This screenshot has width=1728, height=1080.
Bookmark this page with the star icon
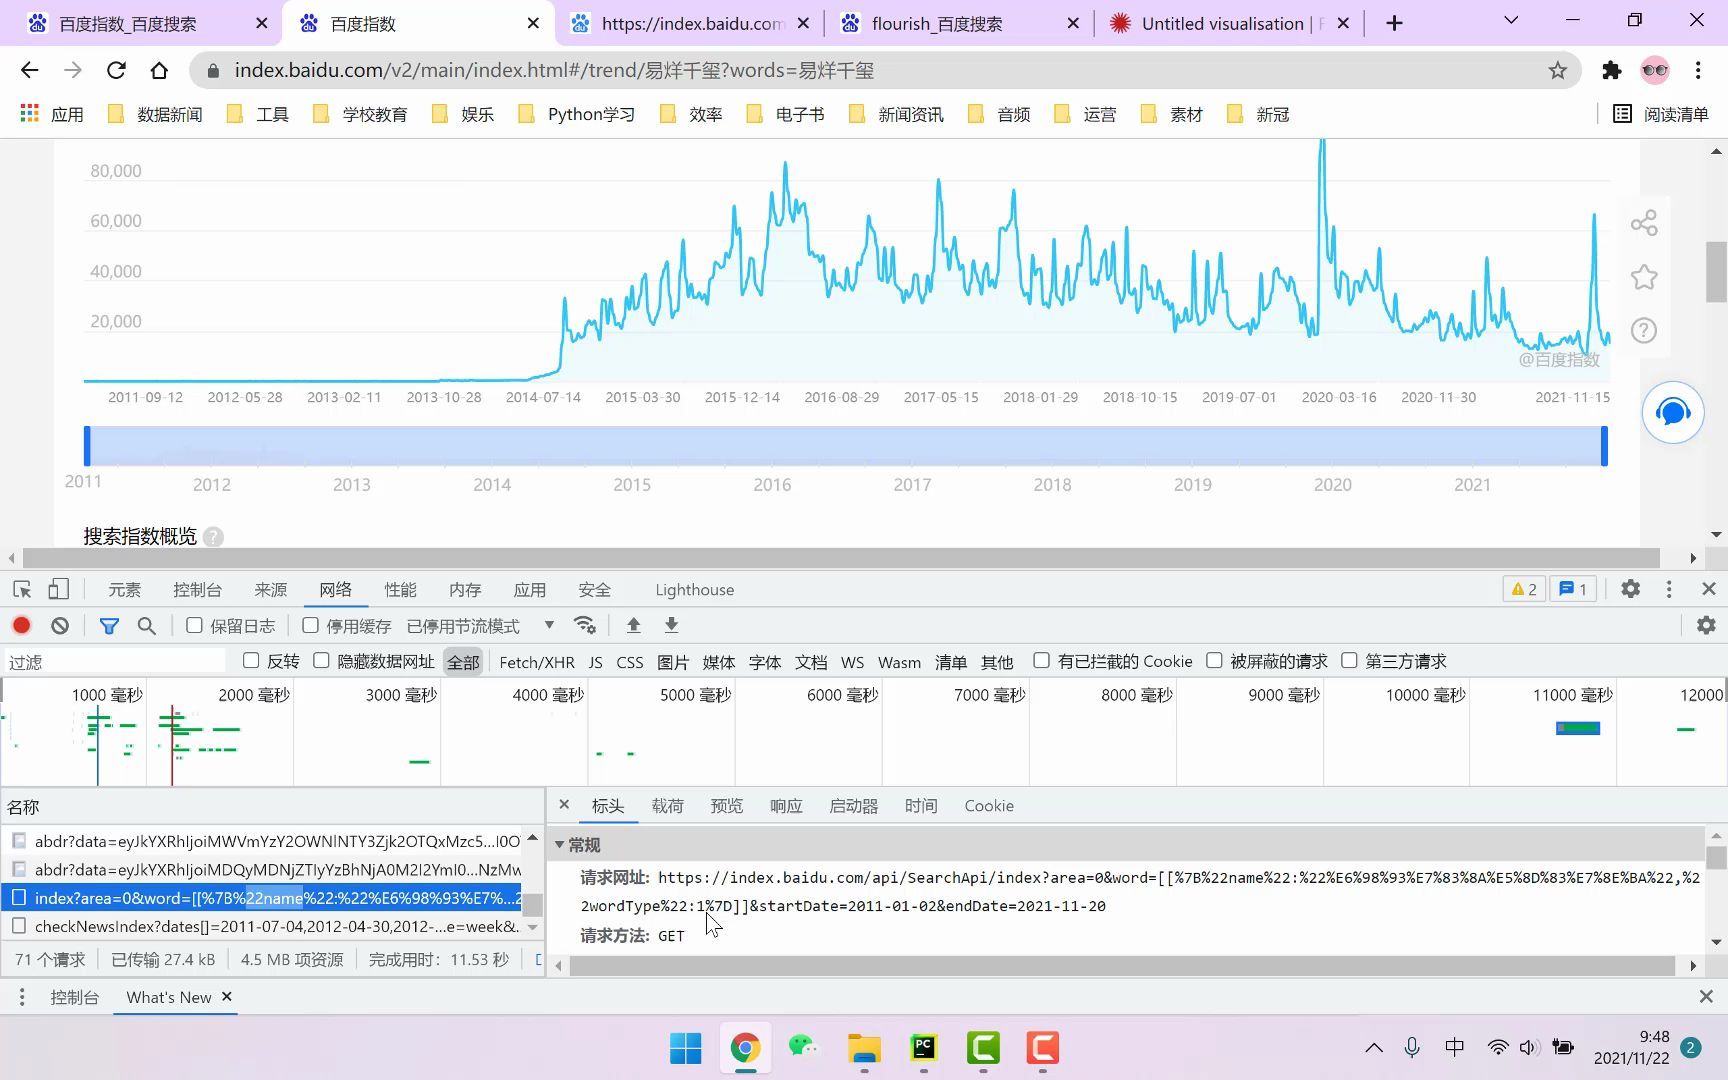(1557, 70)
